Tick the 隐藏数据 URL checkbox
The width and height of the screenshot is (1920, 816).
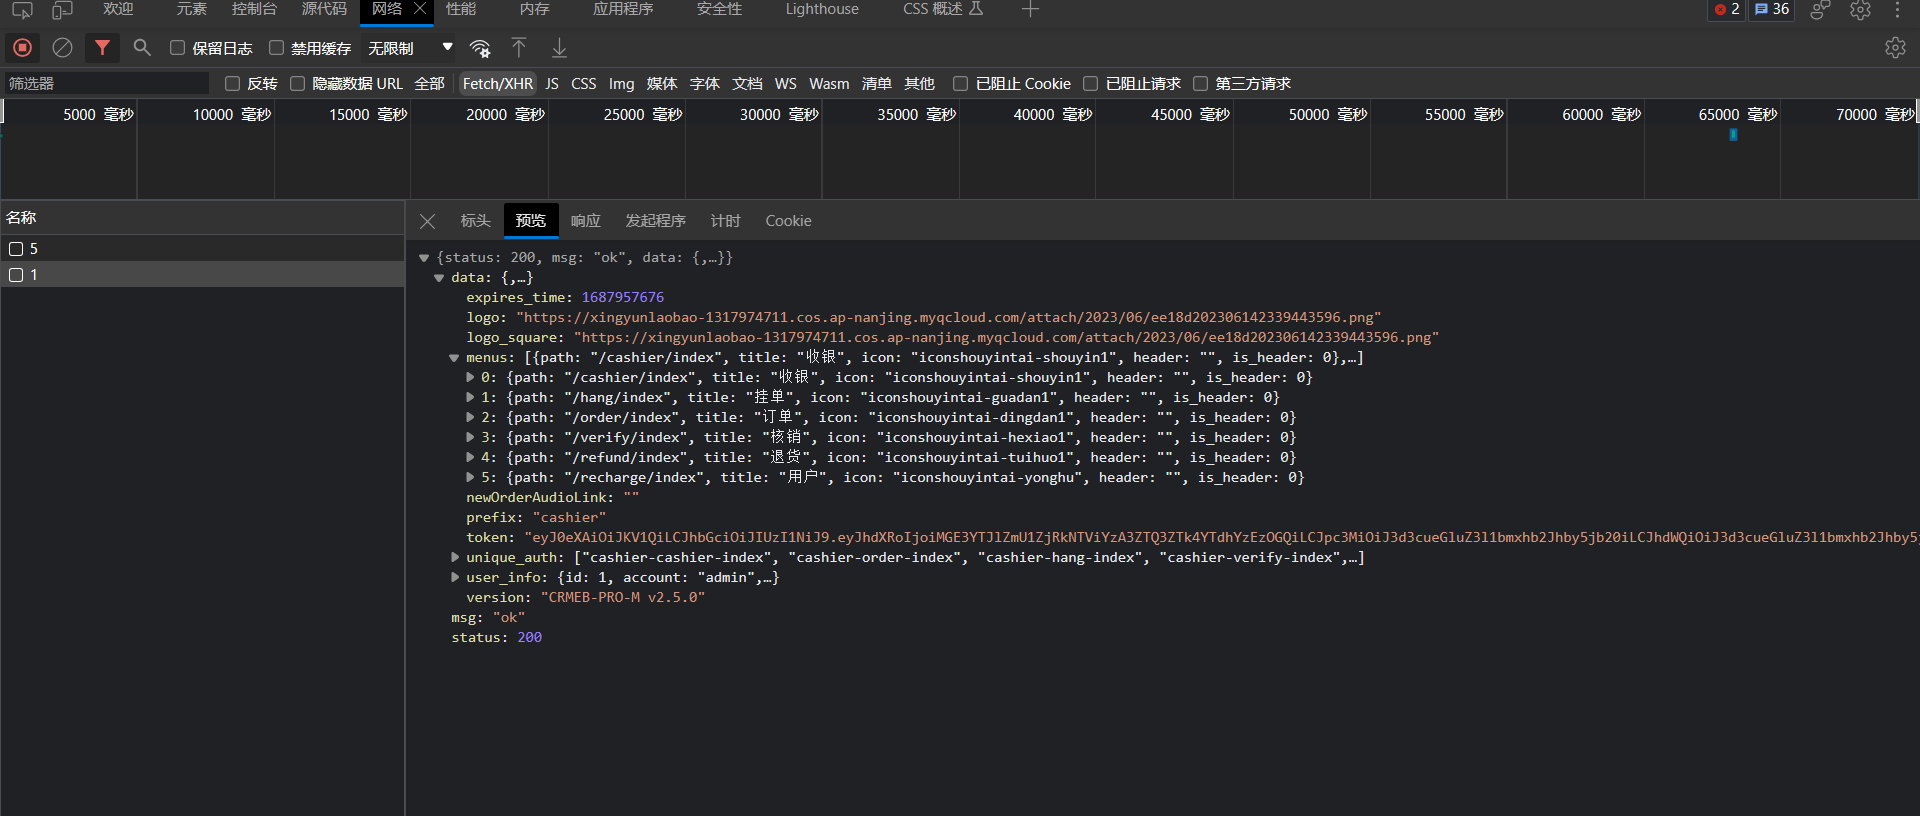click(x=297, y=83)
